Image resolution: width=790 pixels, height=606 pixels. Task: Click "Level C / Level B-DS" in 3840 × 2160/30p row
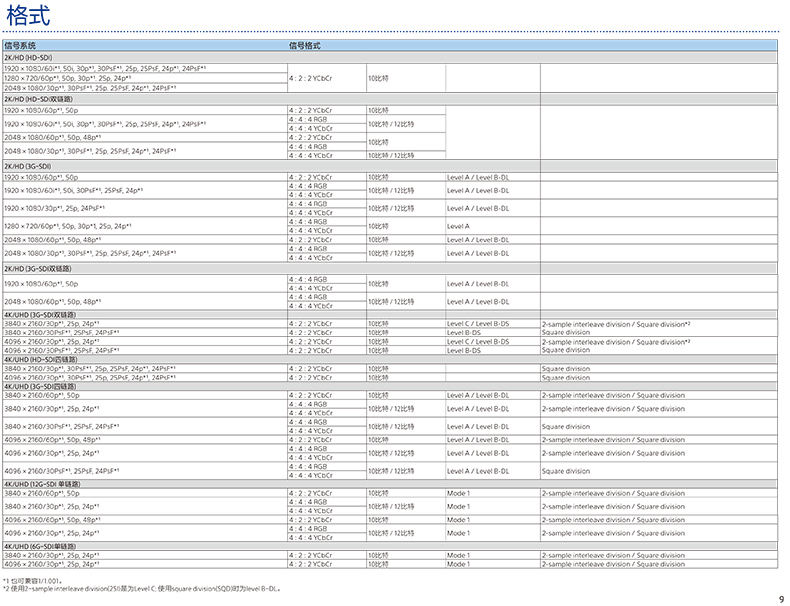pyautogui.click(x=478, y=324)
